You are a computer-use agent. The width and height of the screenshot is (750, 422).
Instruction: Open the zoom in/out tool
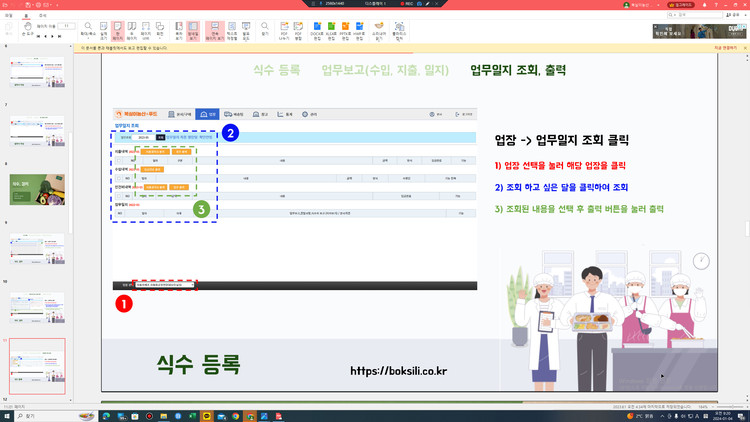[x=88, y=31]
